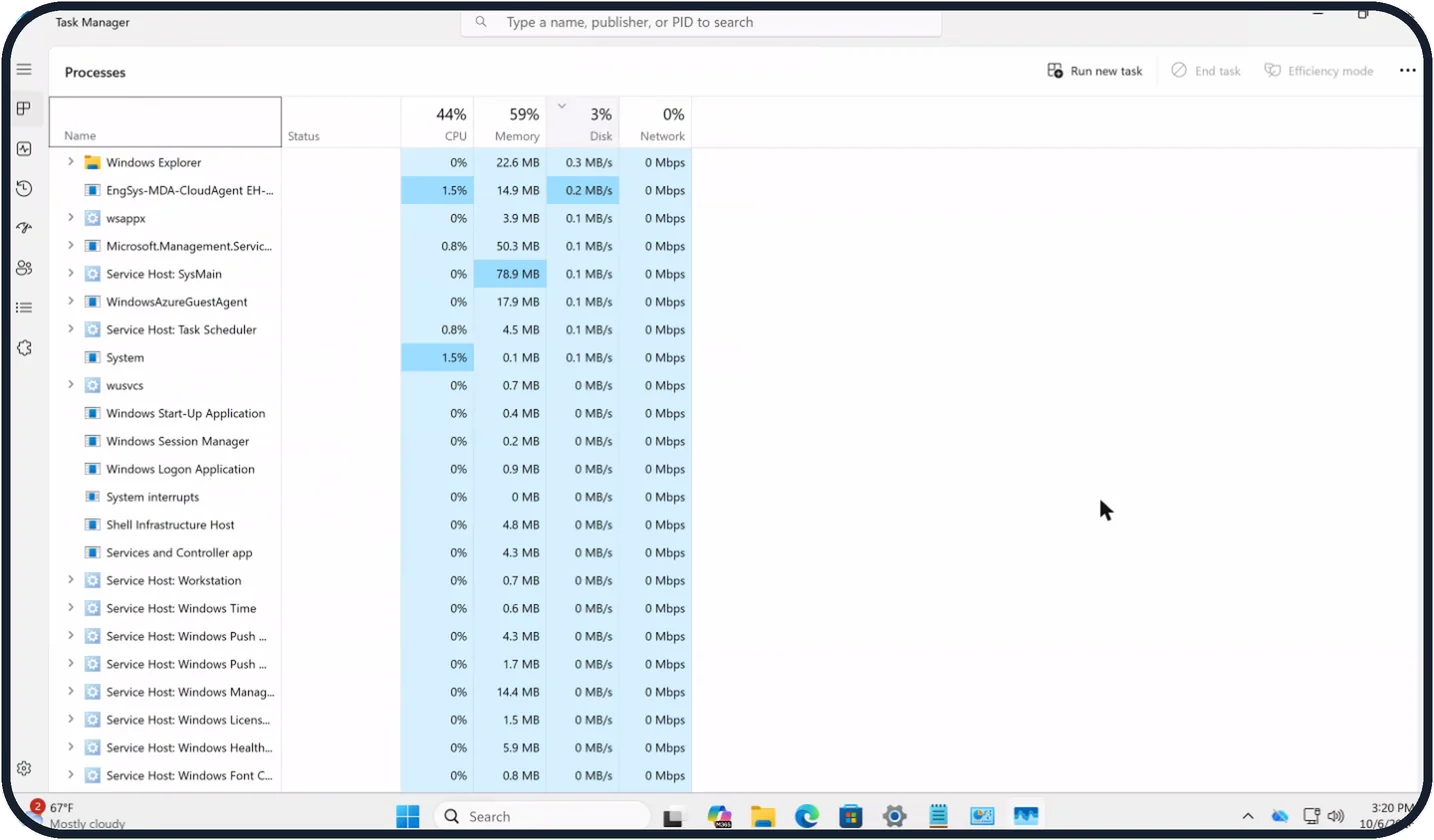Open Settings app from taskbar
1434x840 pixels.
[x=895, y=816]
